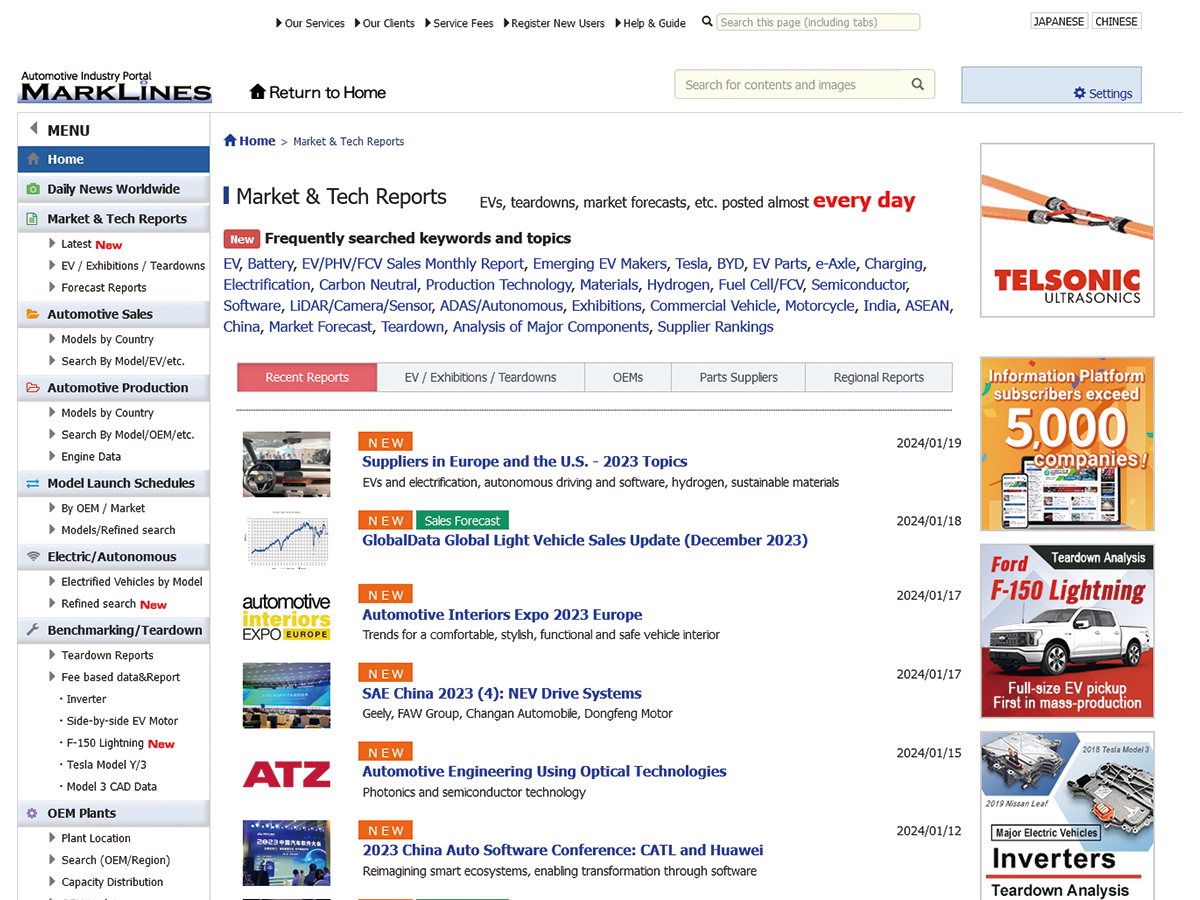This screenshot has width=1200, height=900.
Task: Select the Regional Reports tab
Action: coord(879,377)
